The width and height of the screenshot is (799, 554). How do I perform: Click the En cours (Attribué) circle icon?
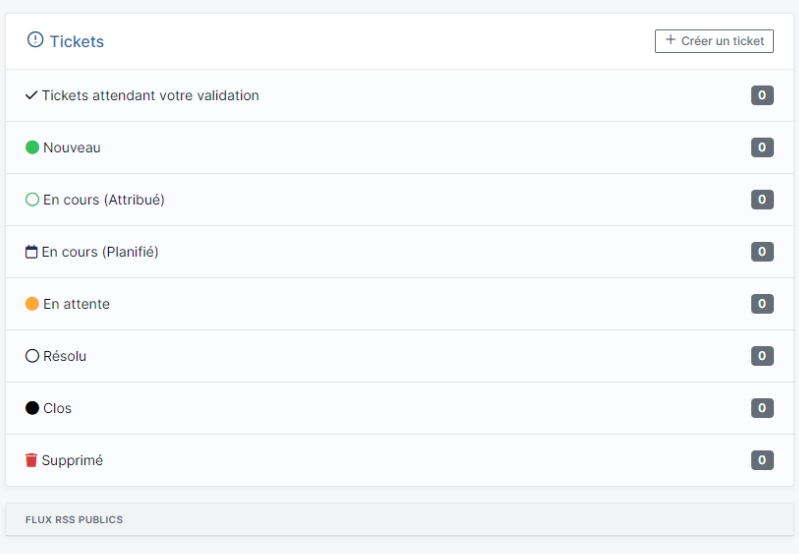pos(32,200)
